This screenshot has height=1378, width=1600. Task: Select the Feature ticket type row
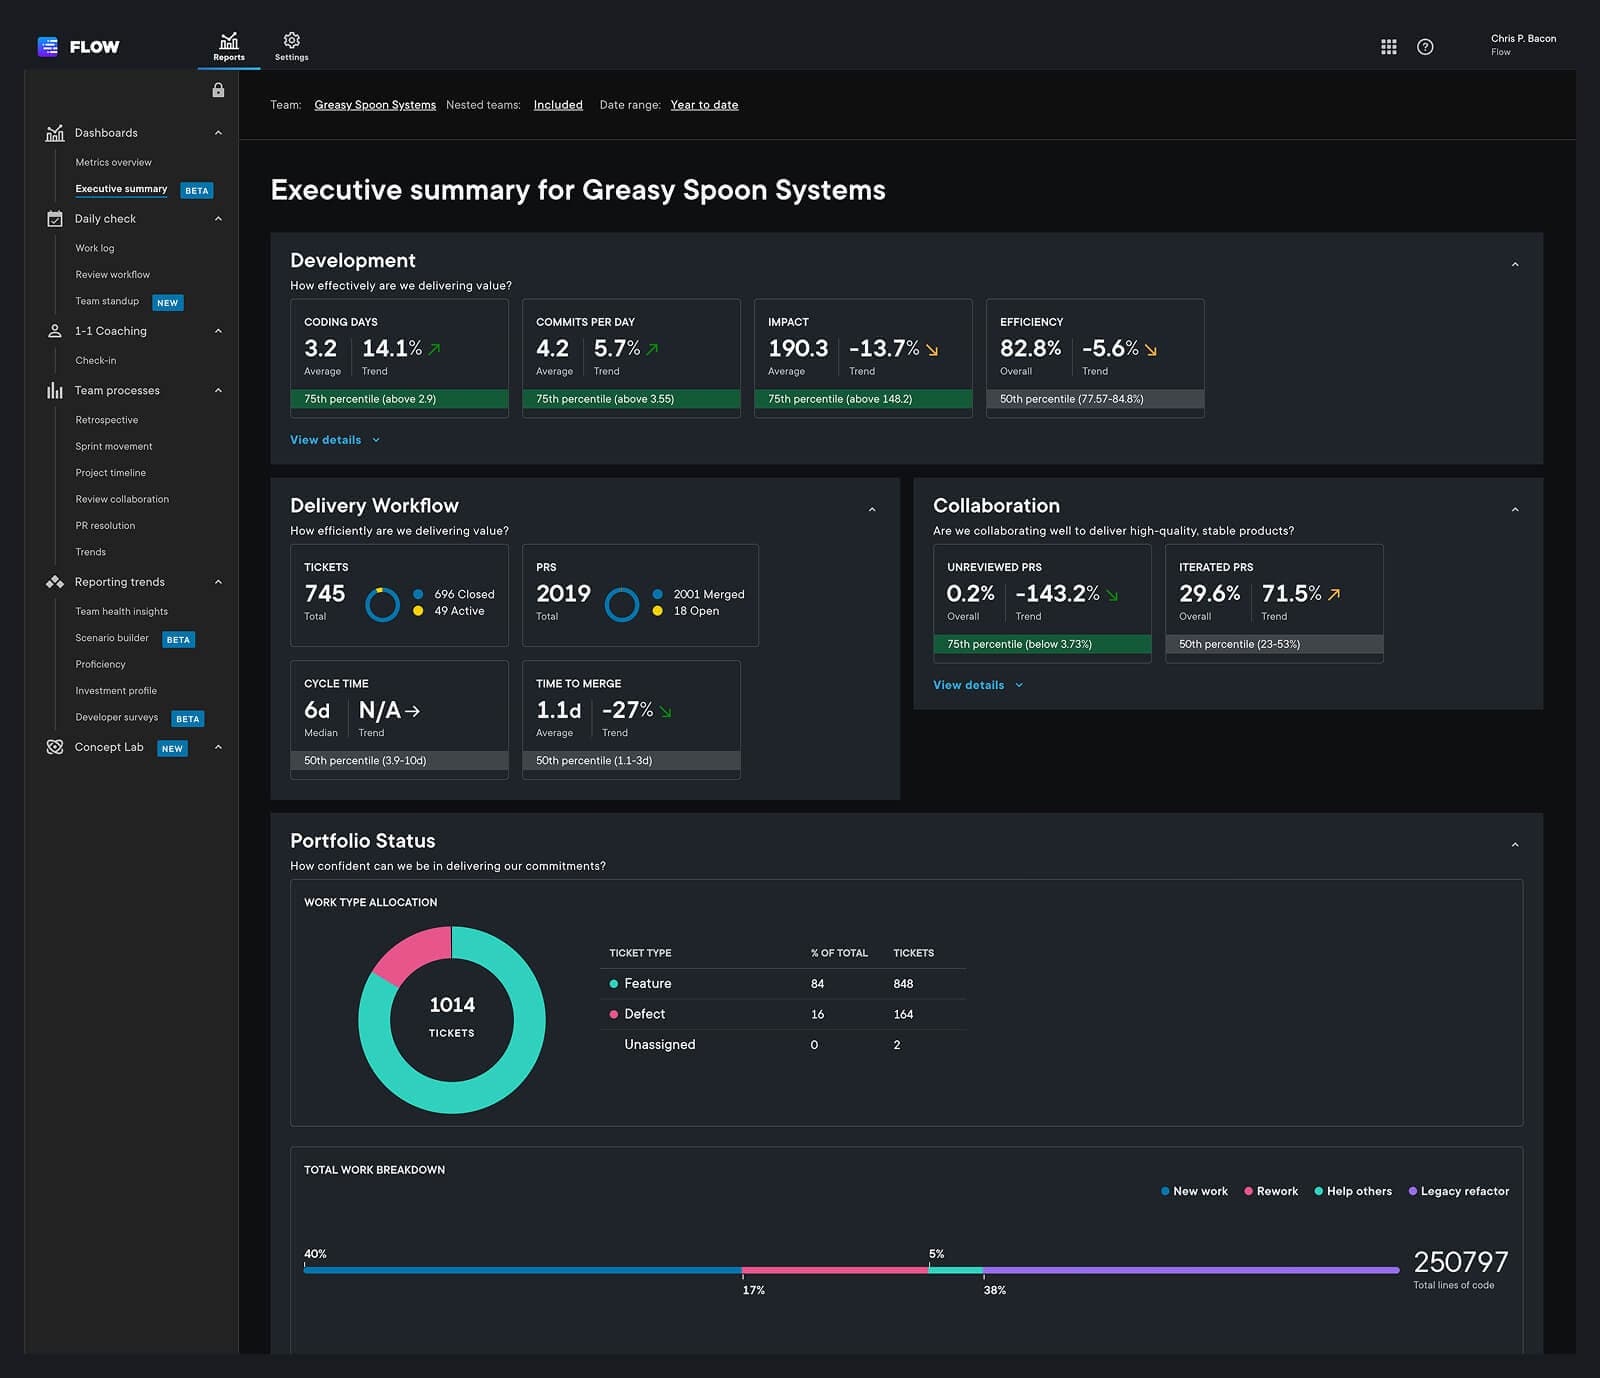pos(783,984)
